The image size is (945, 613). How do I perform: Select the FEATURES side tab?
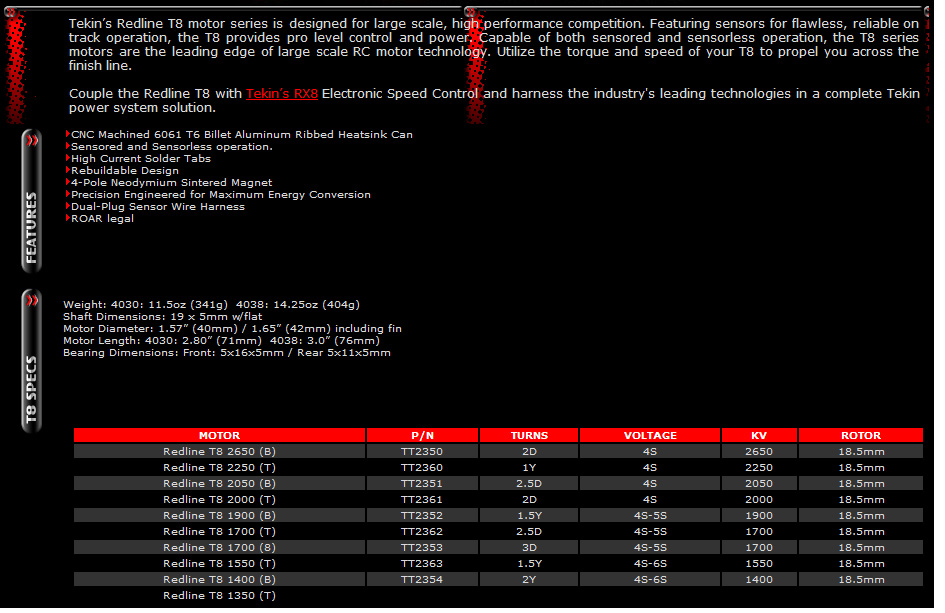31,201
